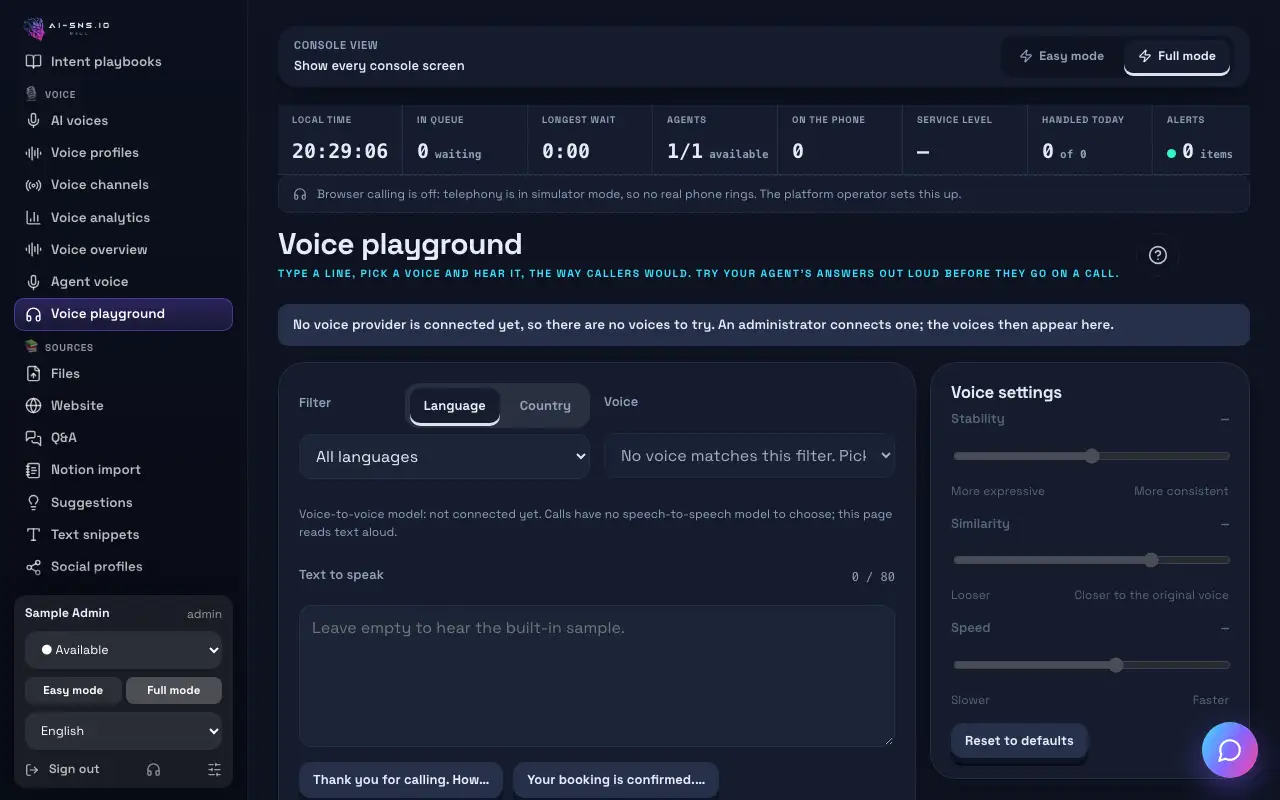Open the sliders settings icon near Sign out

point(214,770)
